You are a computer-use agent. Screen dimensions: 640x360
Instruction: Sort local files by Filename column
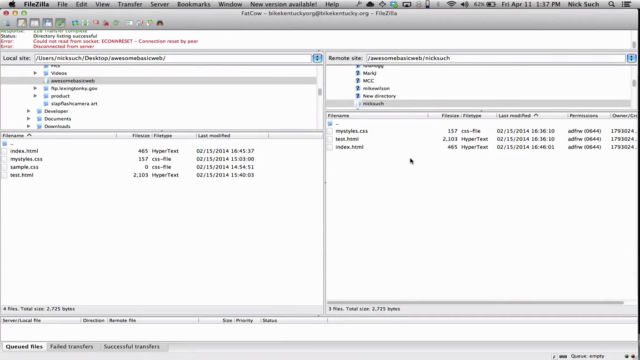58,136
